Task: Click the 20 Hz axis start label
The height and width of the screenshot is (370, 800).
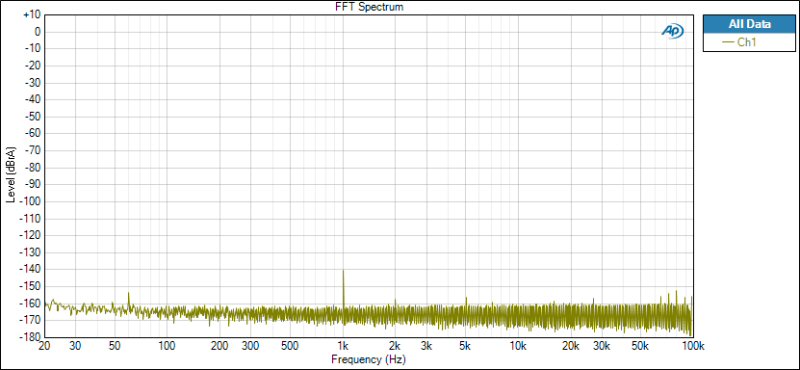Action: [44, 346]
